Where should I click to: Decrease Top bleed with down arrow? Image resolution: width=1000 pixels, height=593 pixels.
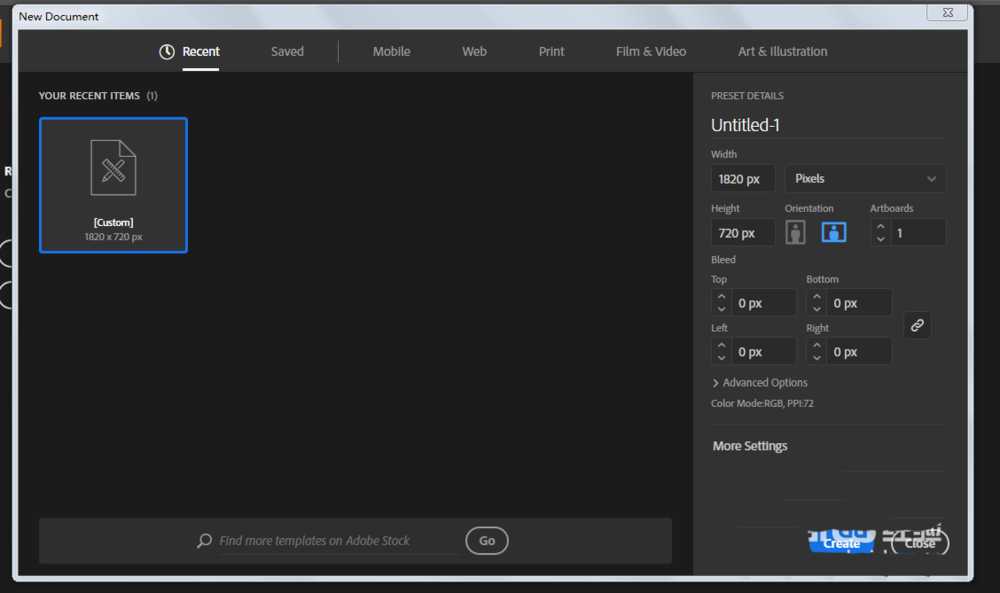pos(721,308)
